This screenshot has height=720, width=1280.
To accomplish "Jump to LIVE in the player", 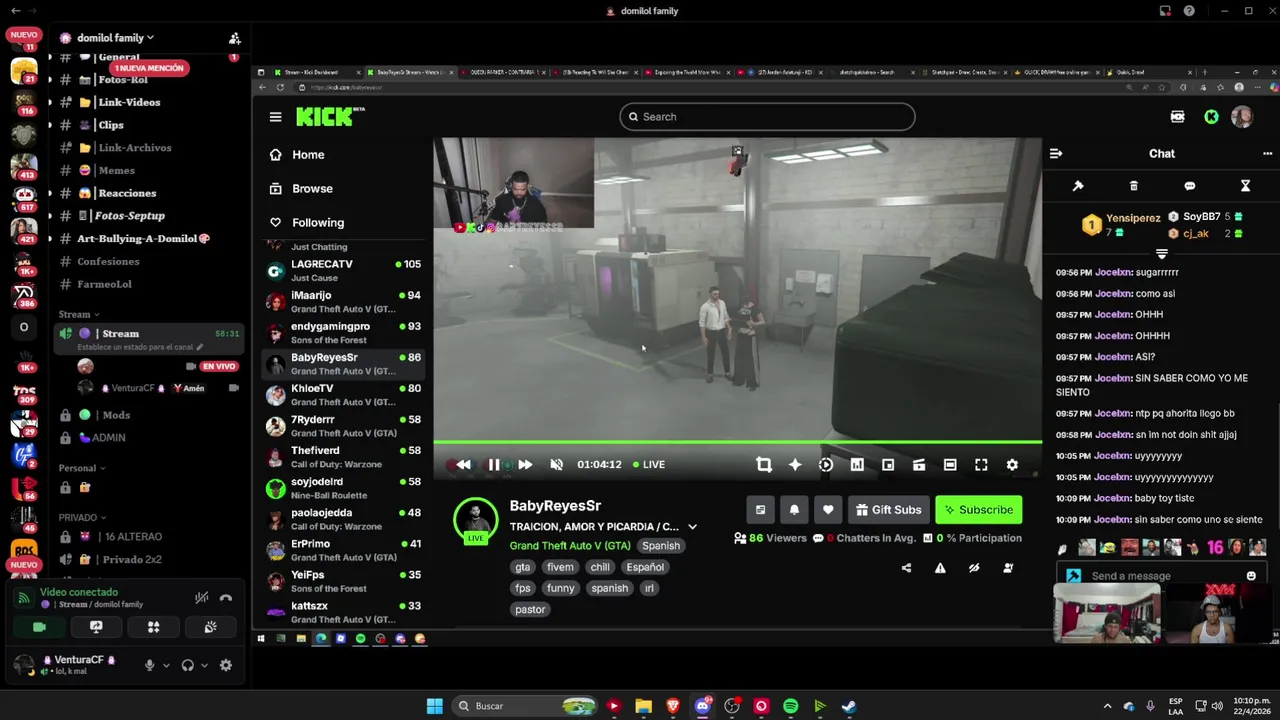I will pos(648,465).
